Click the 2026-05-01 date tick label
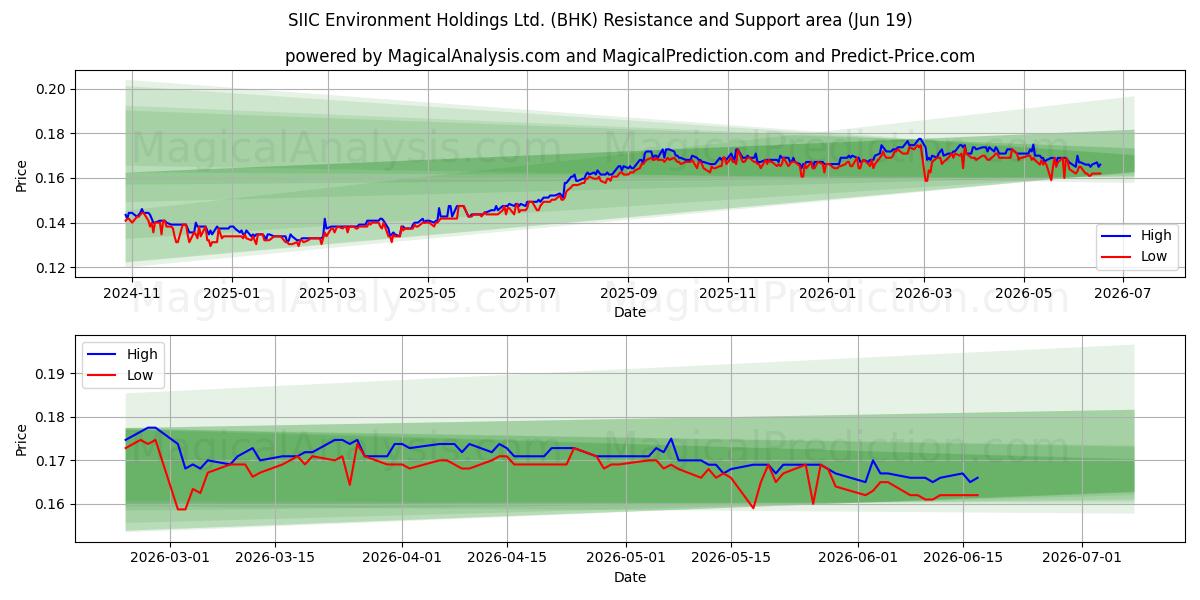 pos(627,558)
